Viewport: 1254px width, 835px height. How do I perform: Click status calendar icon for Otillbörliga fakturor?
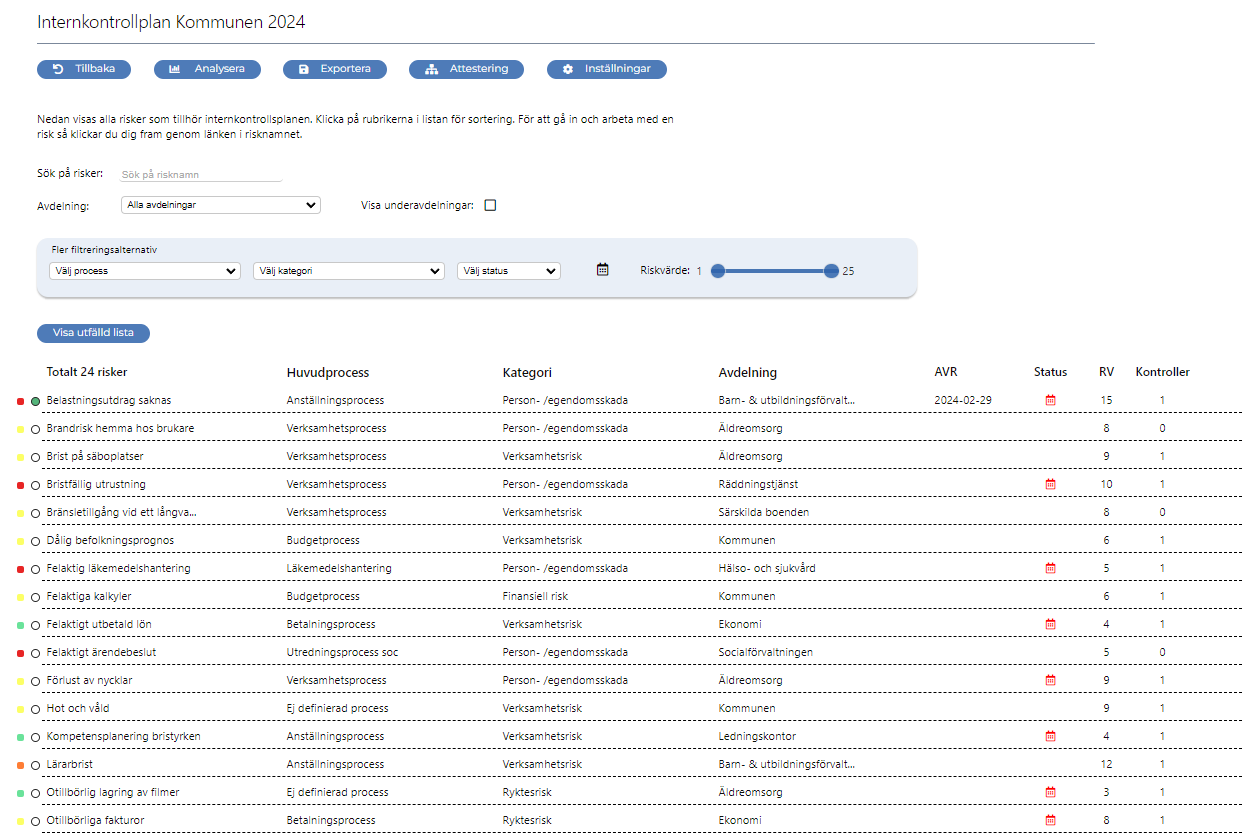click(x=1050, y=820)
